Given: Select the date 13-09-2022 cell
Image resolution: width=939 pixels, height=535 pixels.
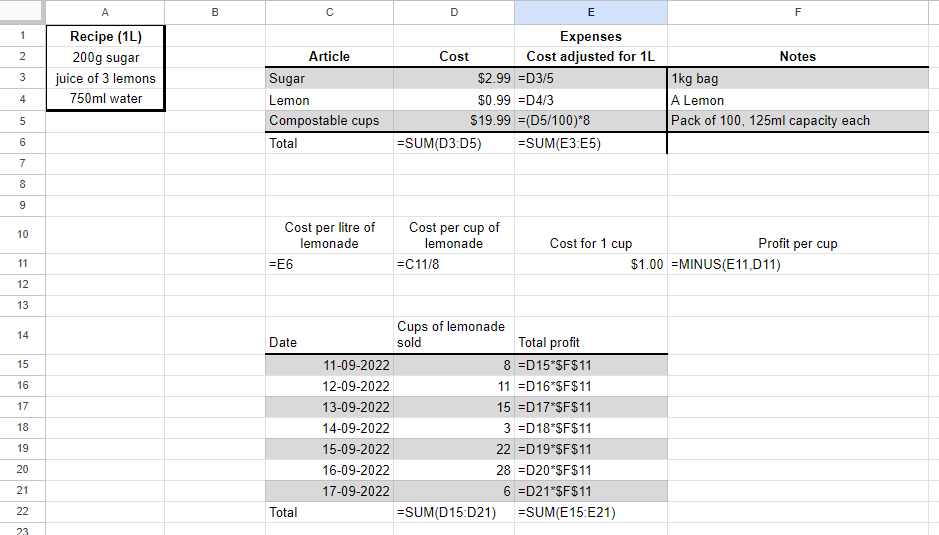Looking at the screenshot, I should pyautogui.click(x=329, y=407).
